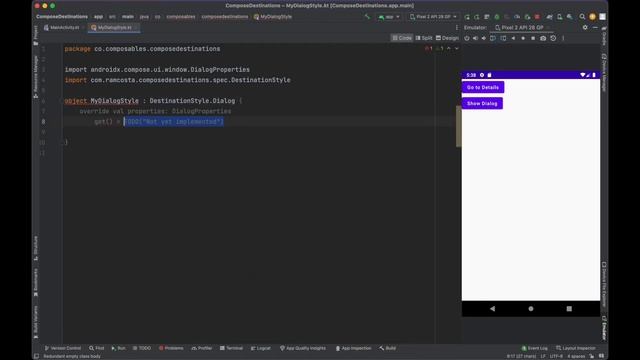
Task: Open the emulator panel settings gear
Action: click(585, 27)
